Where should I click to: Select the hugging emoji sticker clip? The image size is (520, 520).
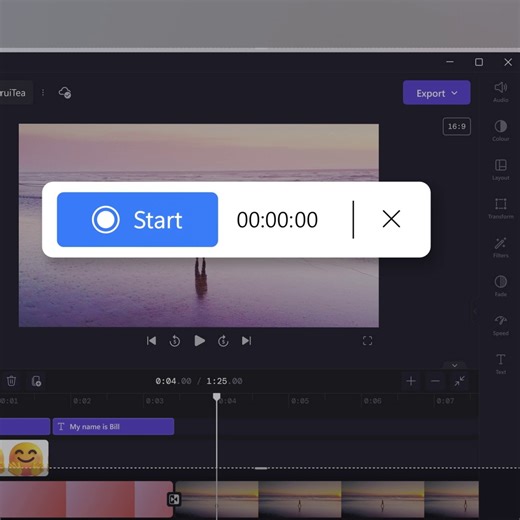tap(24, 458)
